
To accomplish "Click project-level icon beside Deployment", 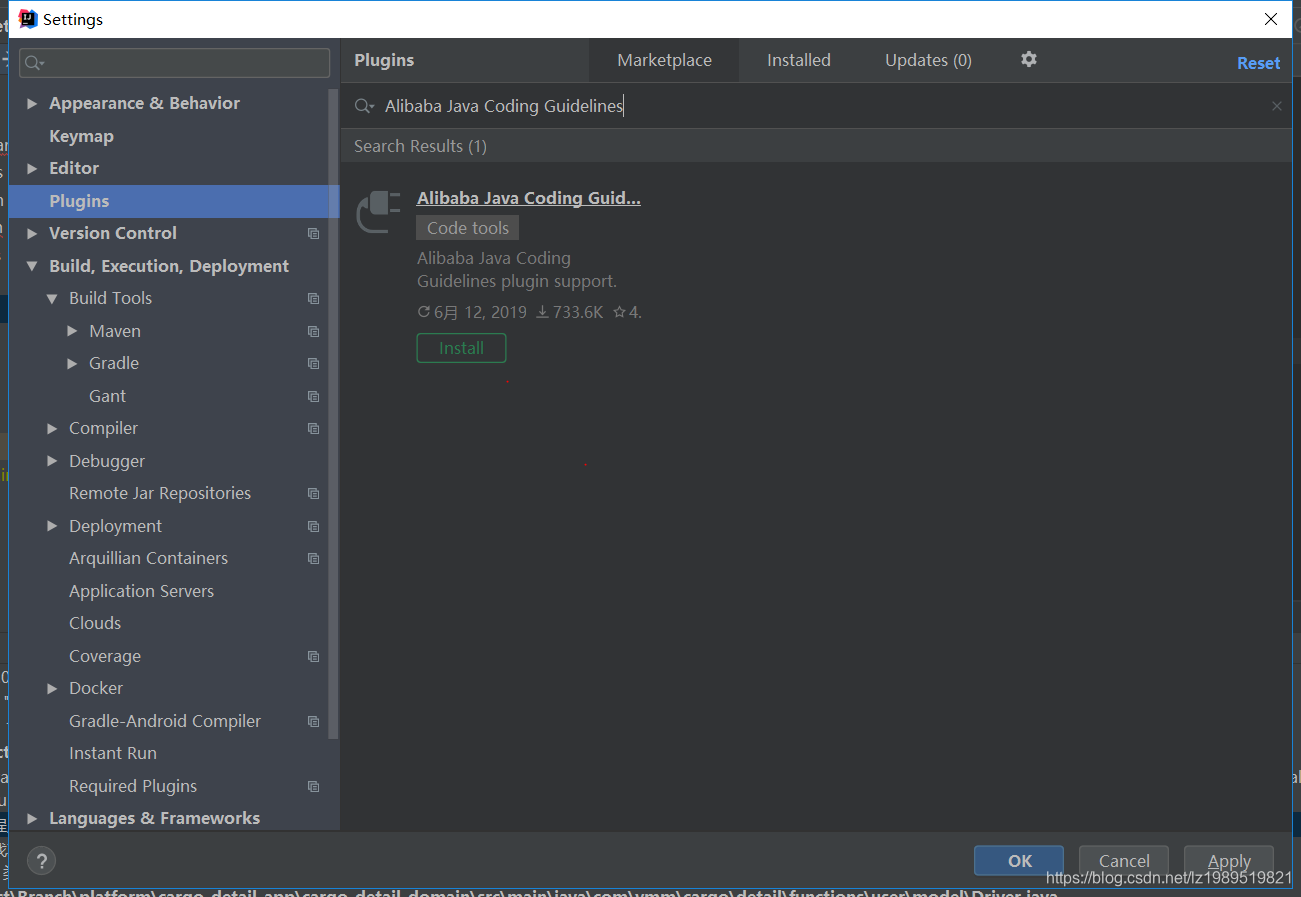I will point(314,526).
